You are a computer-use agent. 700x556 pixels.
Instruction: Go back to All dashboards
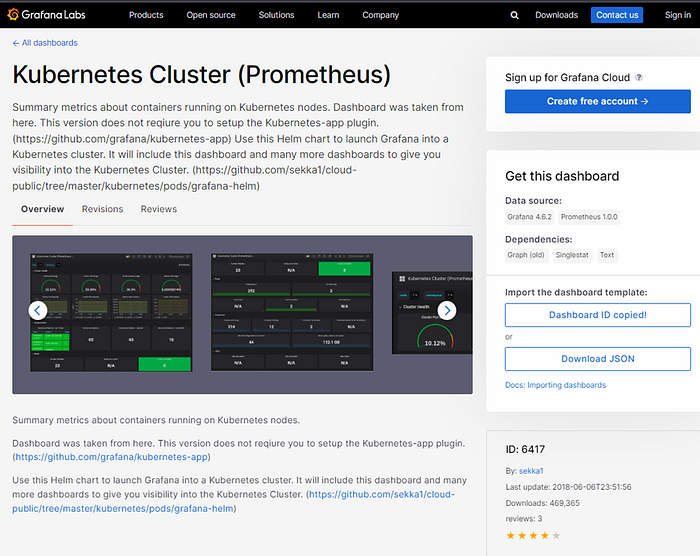(45, 43)
